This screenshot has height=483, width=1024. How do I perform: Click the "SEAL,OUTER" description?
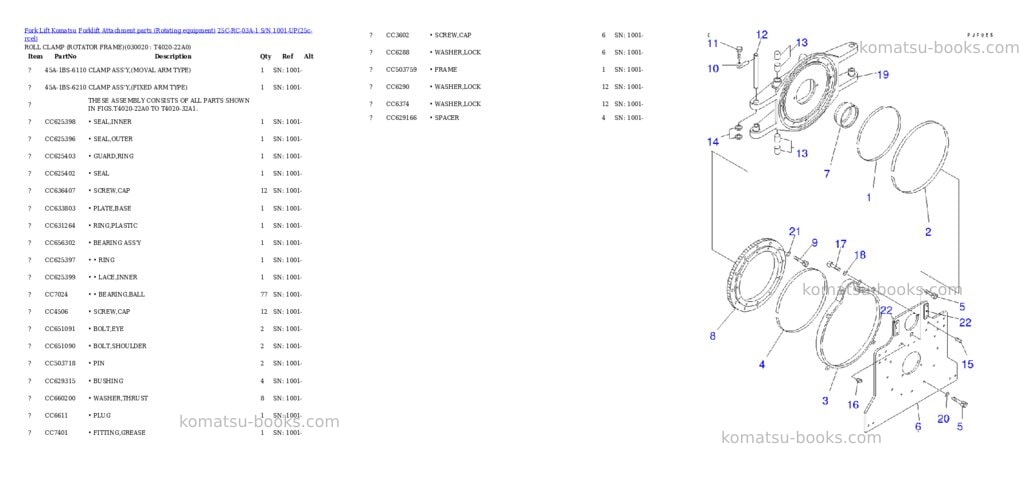click(x=113, y=139)
